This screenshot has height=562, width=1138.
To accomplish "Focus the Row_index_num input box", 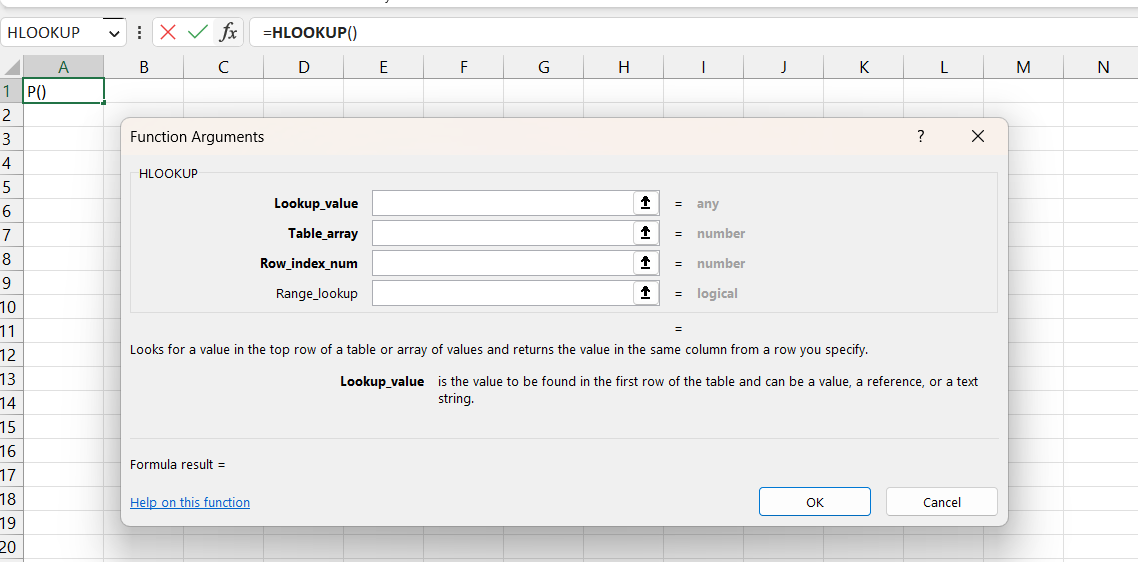I will (x=502, y=263).
